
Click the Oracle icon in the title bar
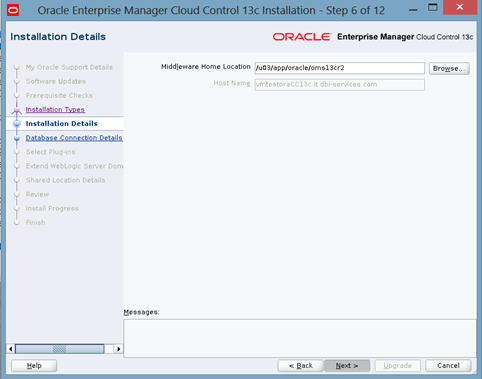(x=13, y=10)
